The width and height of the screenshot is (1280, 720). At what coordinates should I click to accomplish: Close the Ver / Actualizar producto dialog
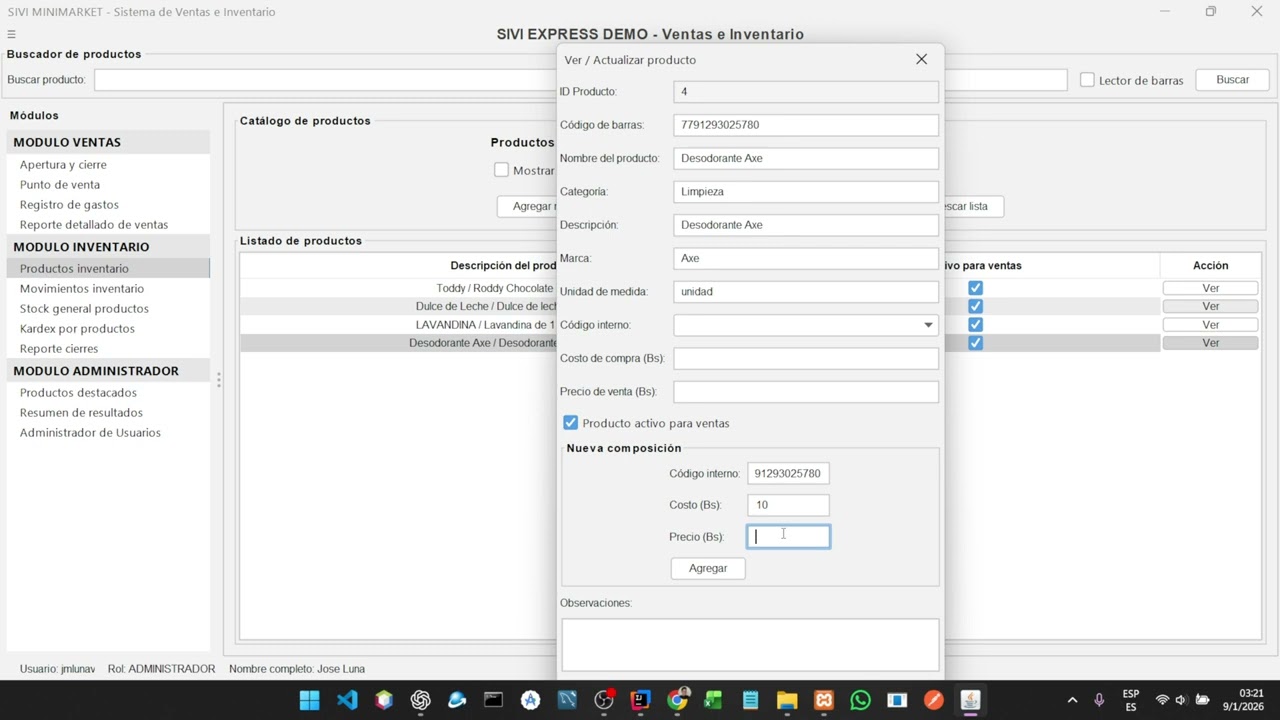point(921,60)
